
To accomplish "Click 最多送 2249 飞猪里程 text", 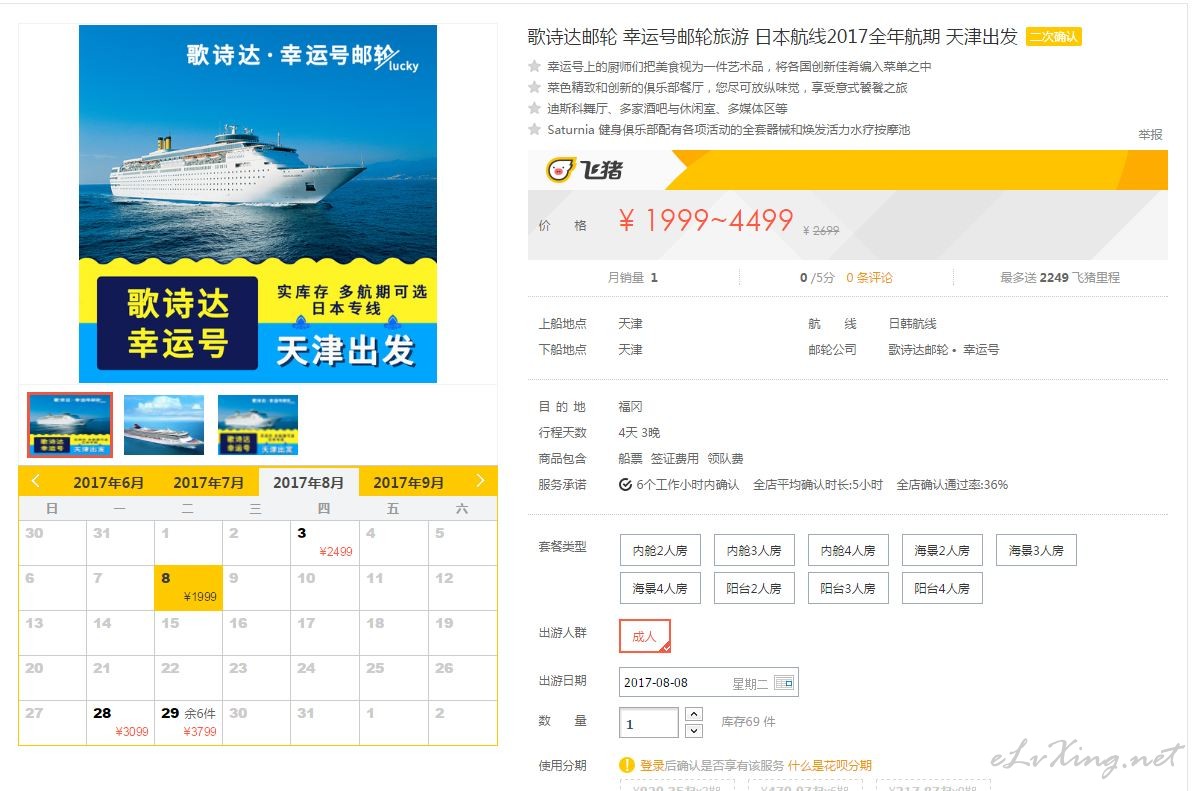I will coord(1060,277).
